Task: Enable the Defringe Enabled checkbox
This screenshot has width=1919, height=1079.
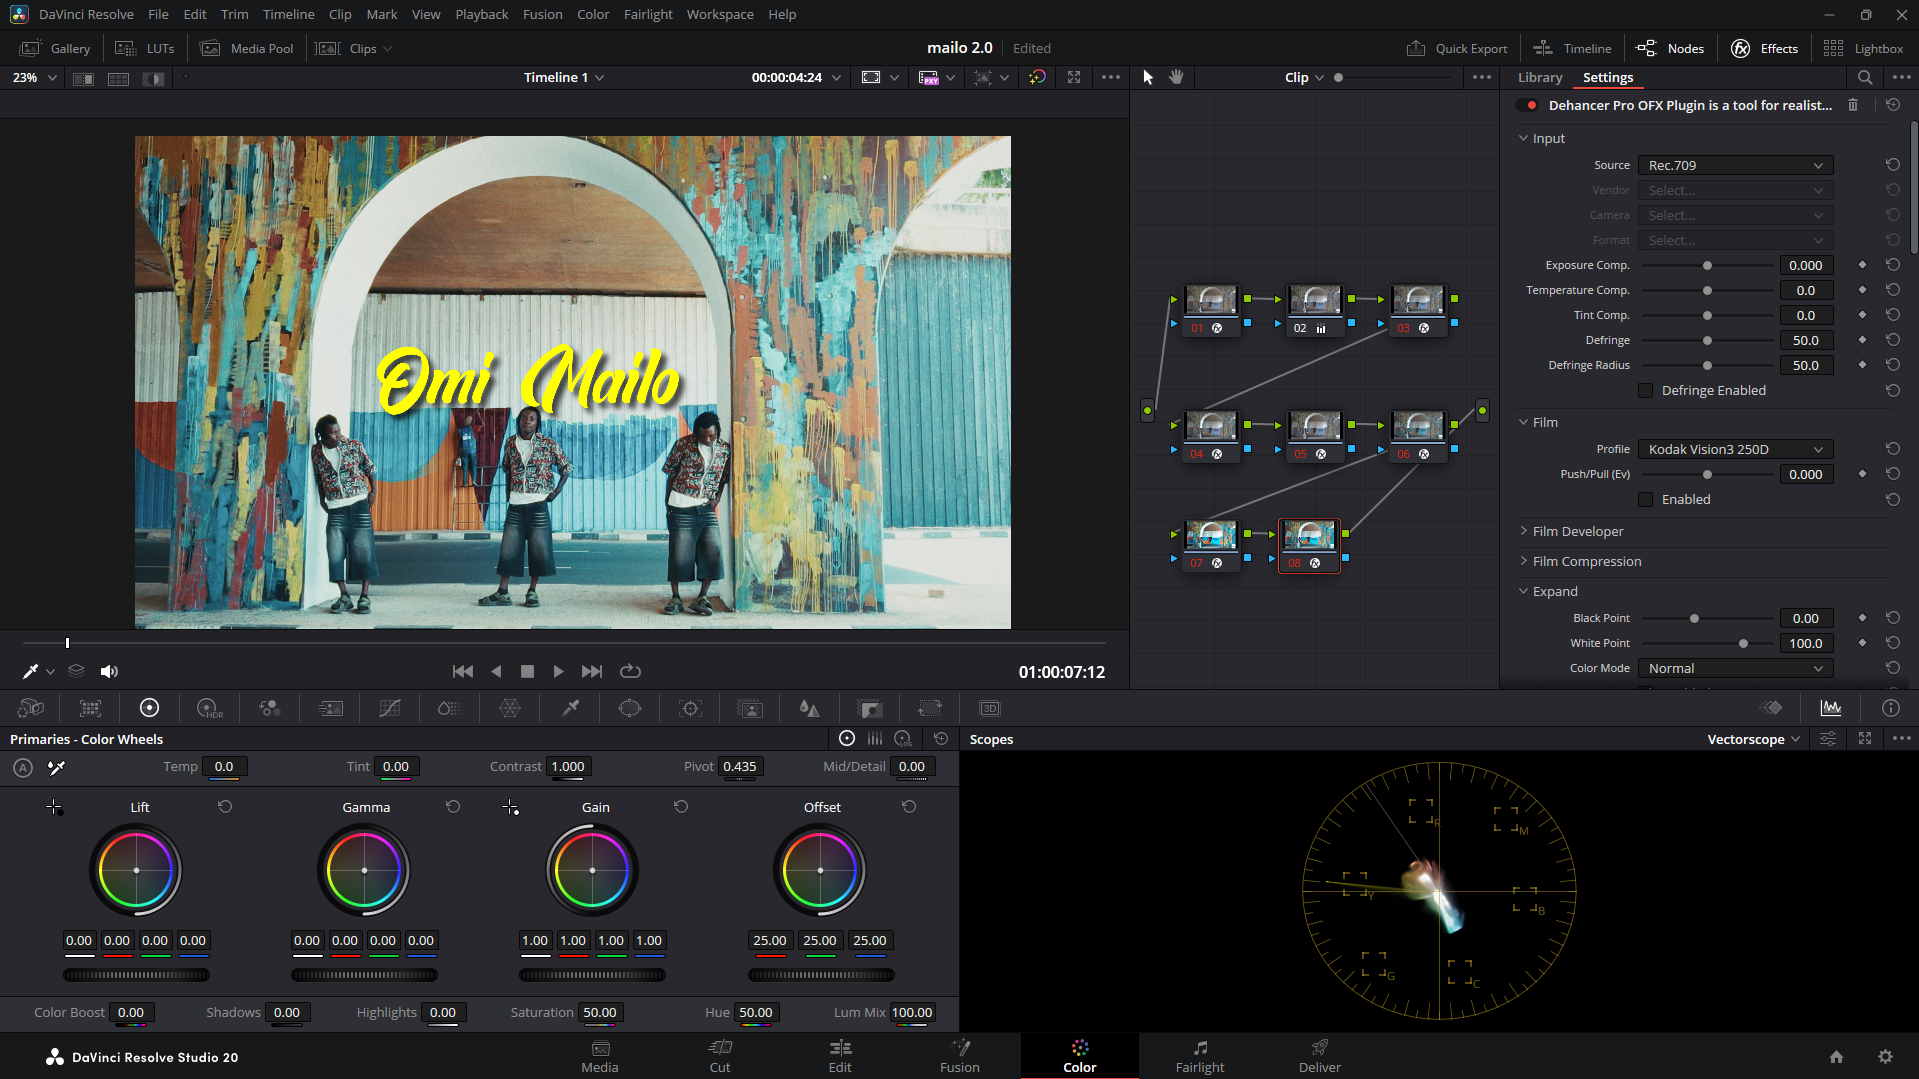Action: pos(1645,390)
